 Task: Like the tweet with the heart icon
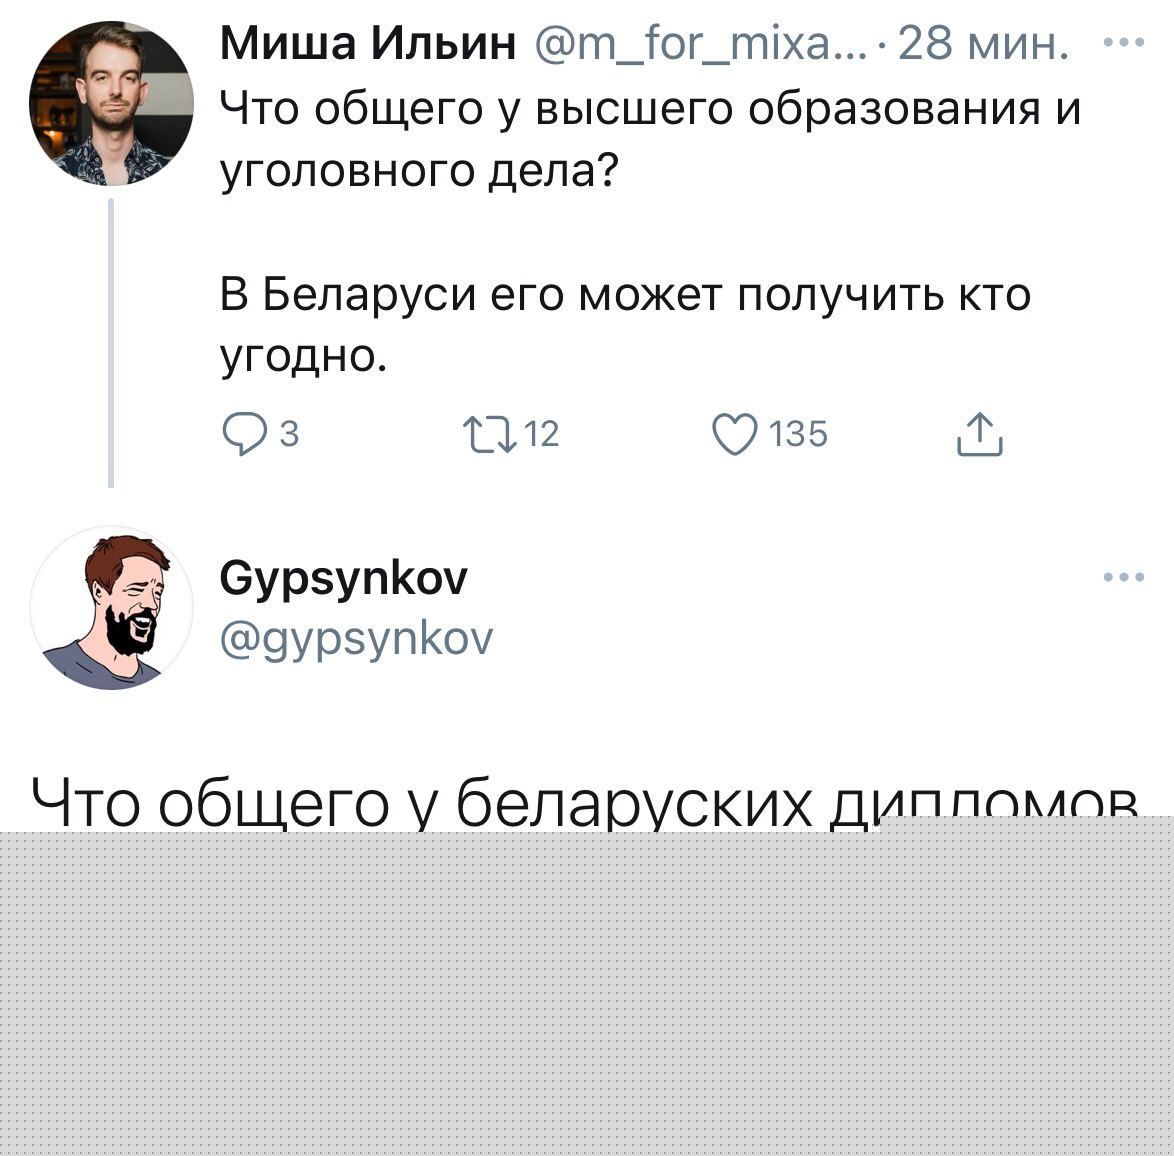(x=735, y=435)
